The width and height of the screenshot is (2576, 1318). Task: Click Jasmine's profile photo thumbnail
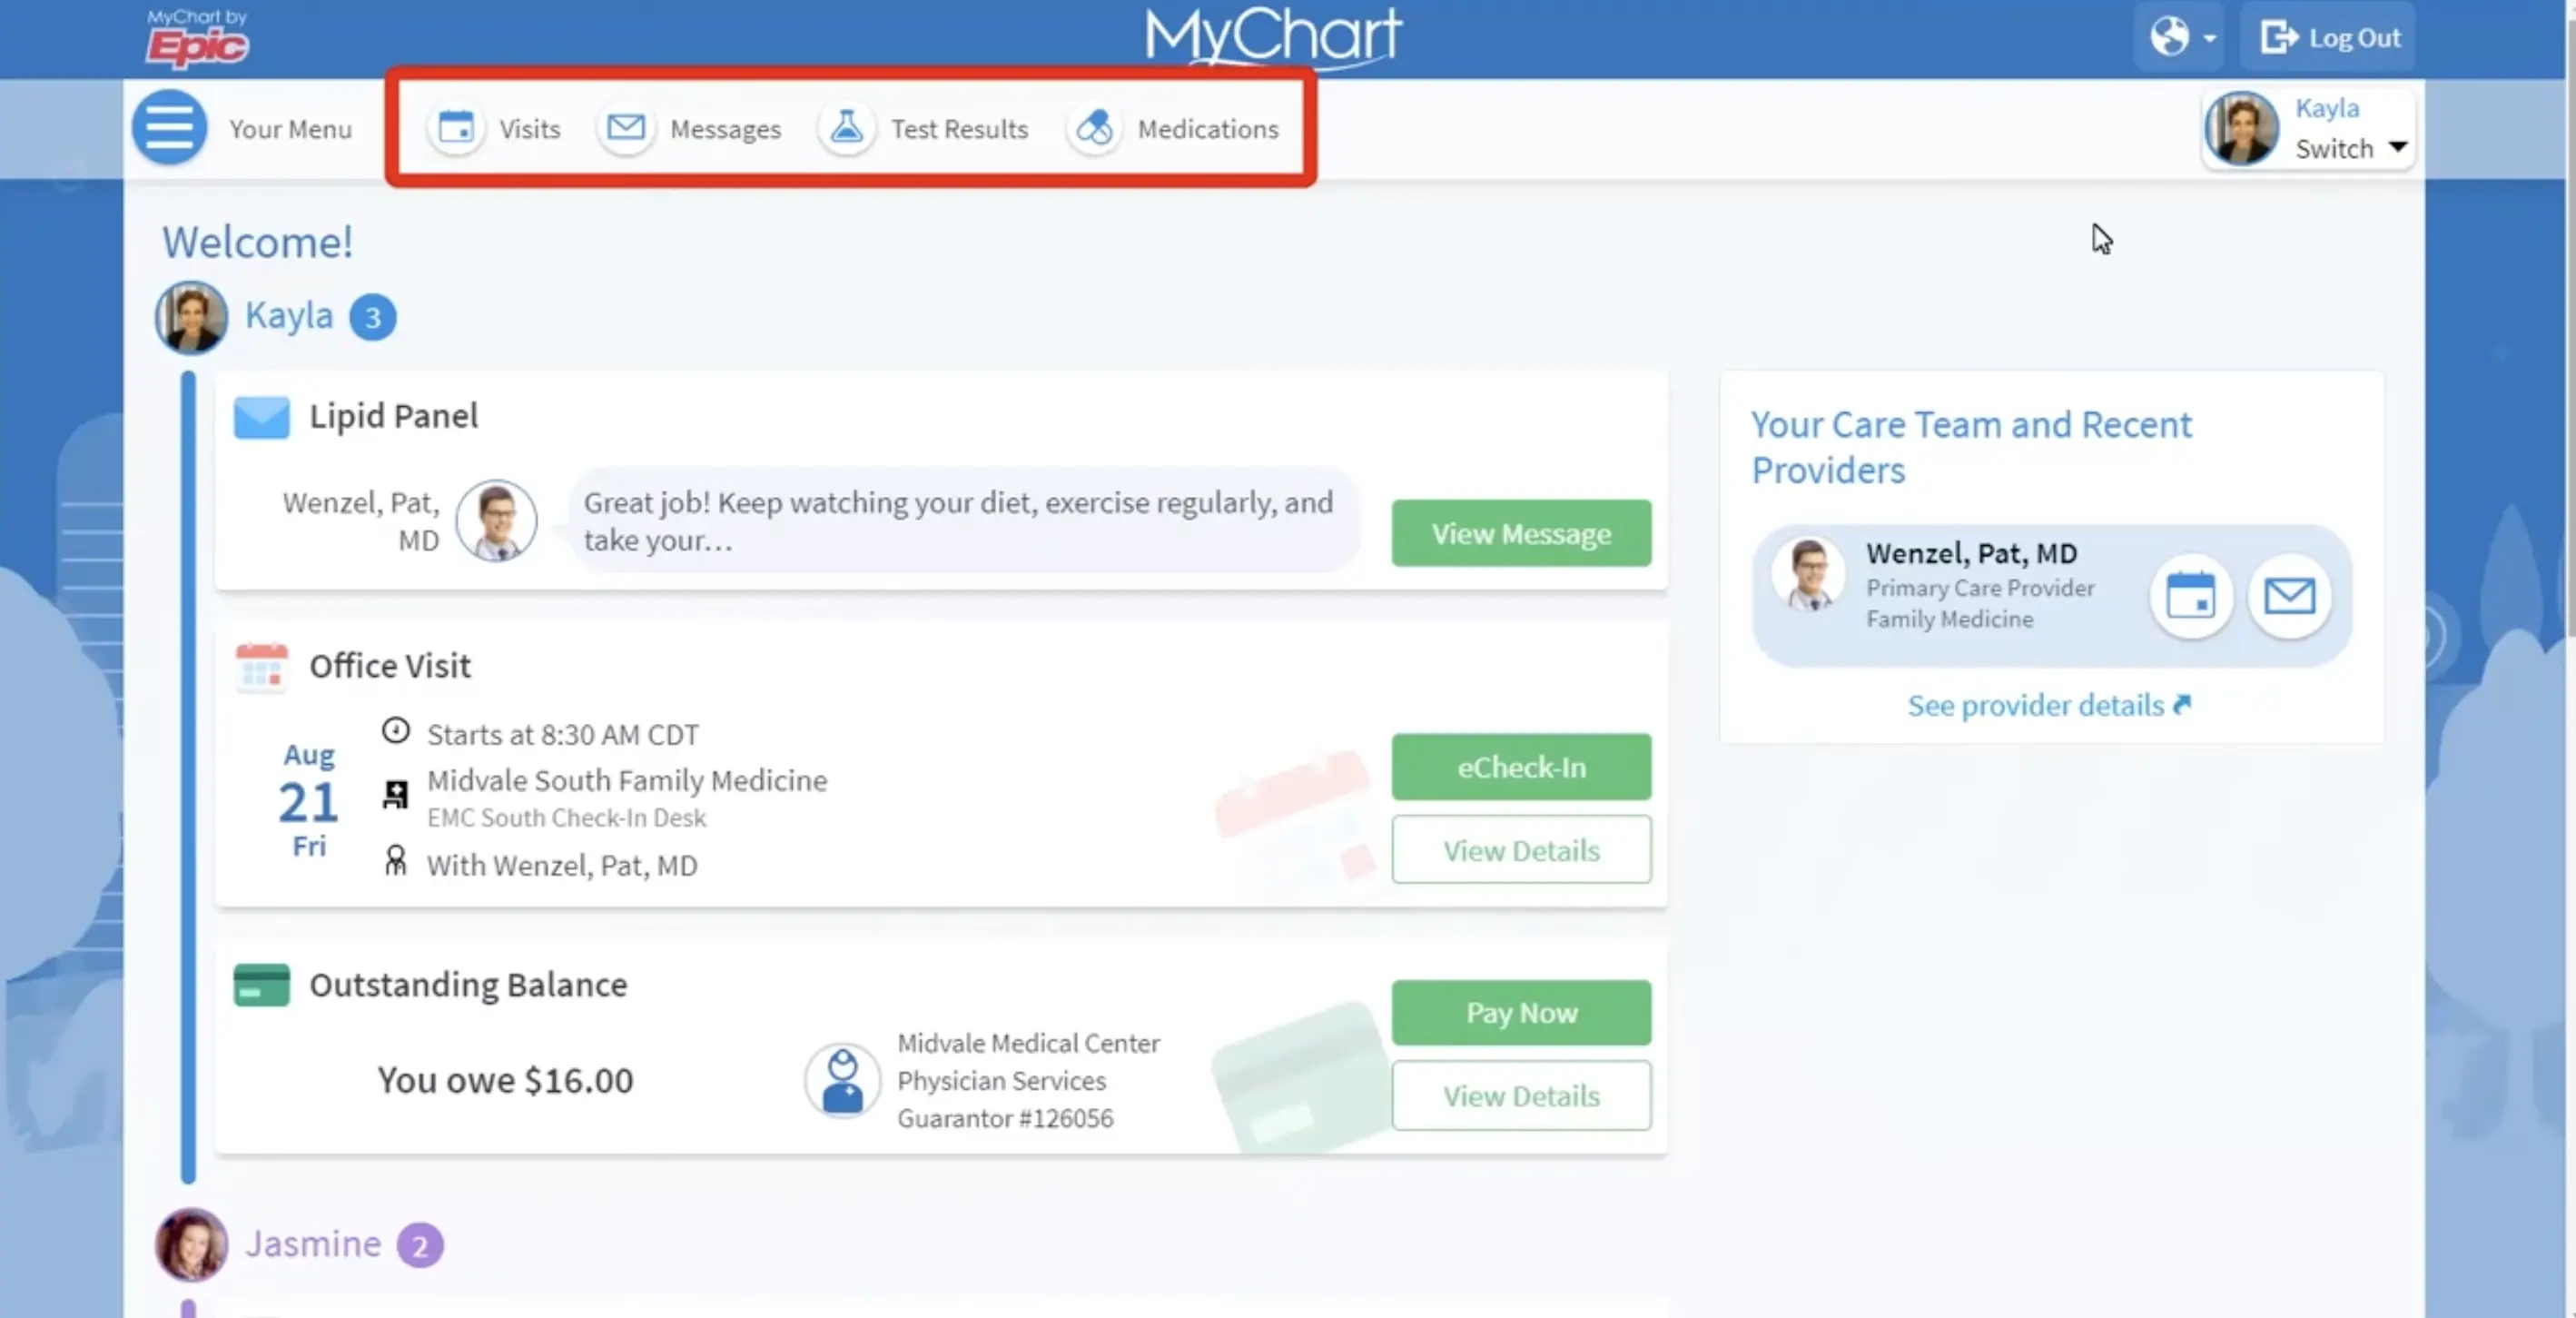pos(191,1244)
